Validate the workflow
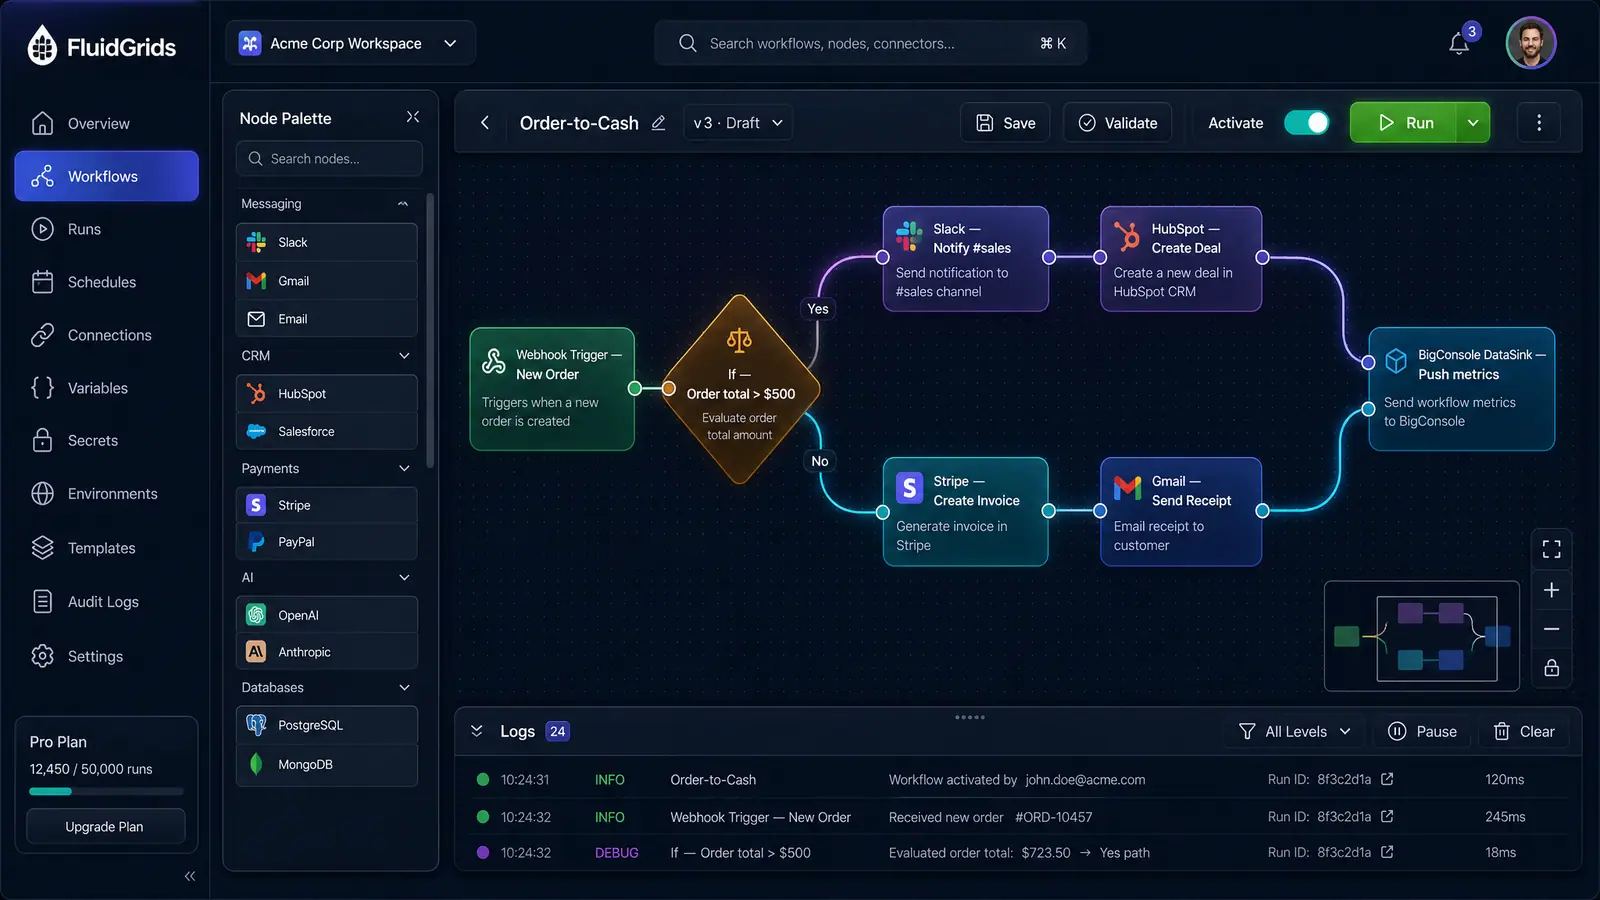This screenshot has height=900, width=1600. [x=1117, y=123]
